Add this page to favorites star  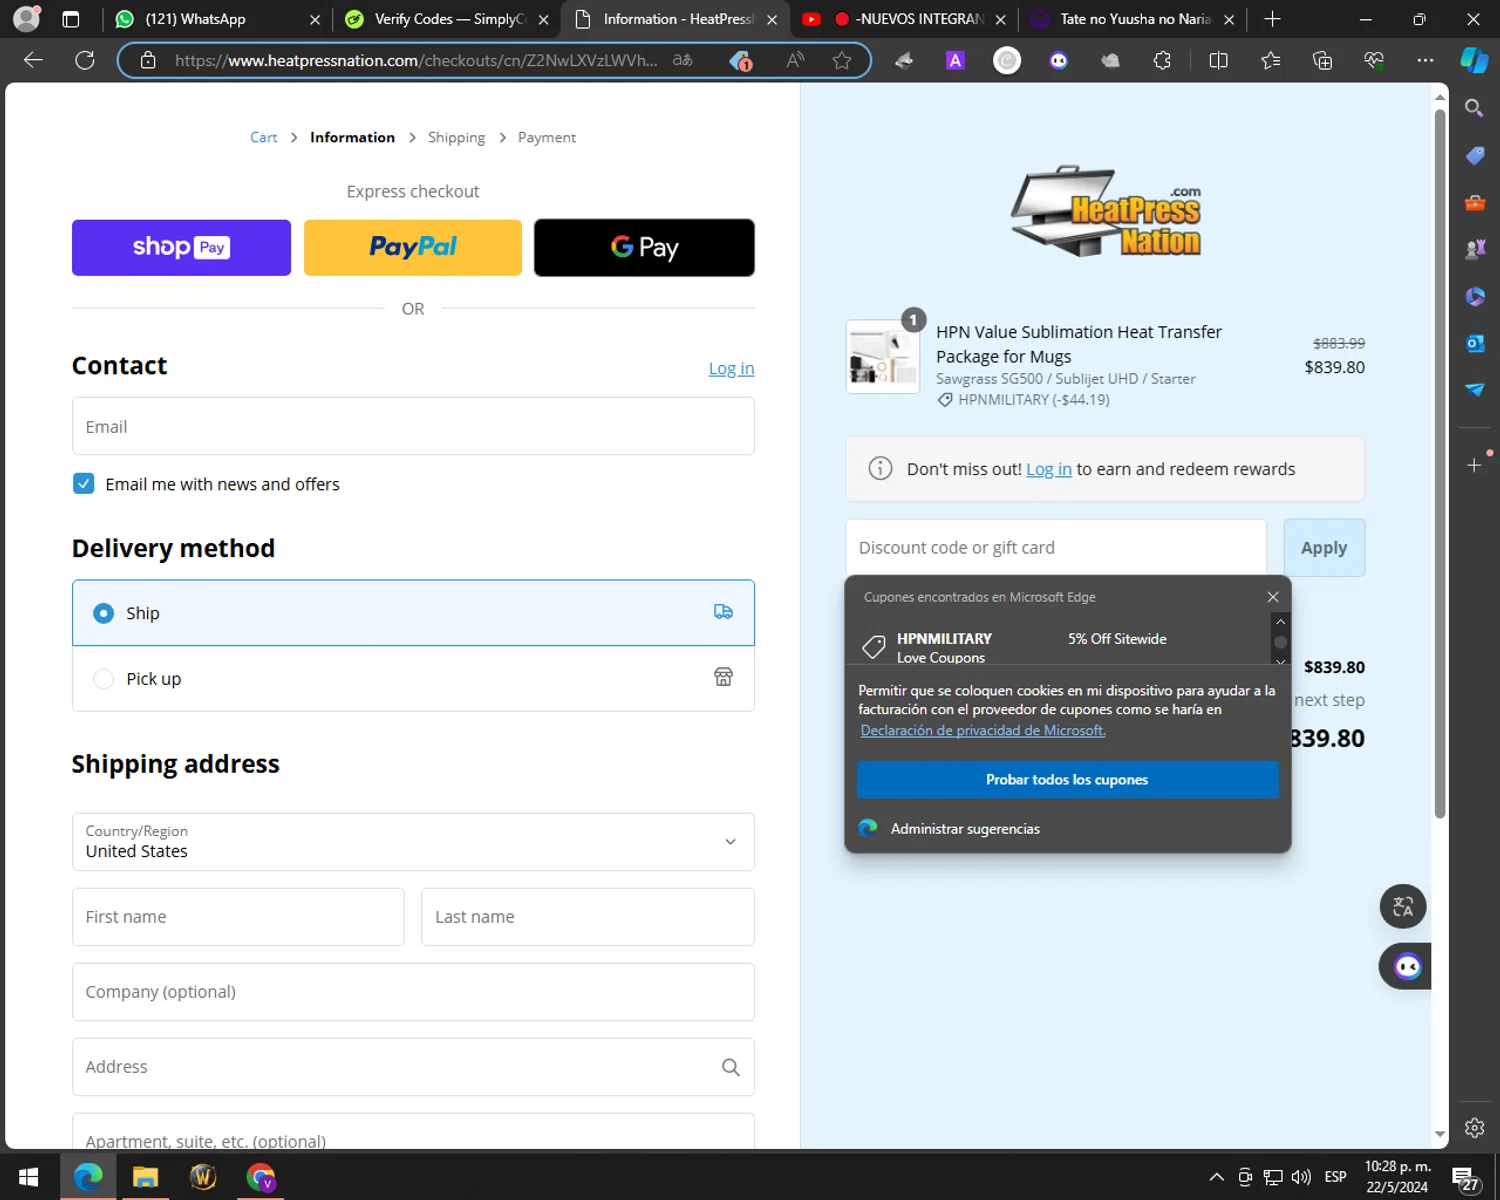[842, 61]
